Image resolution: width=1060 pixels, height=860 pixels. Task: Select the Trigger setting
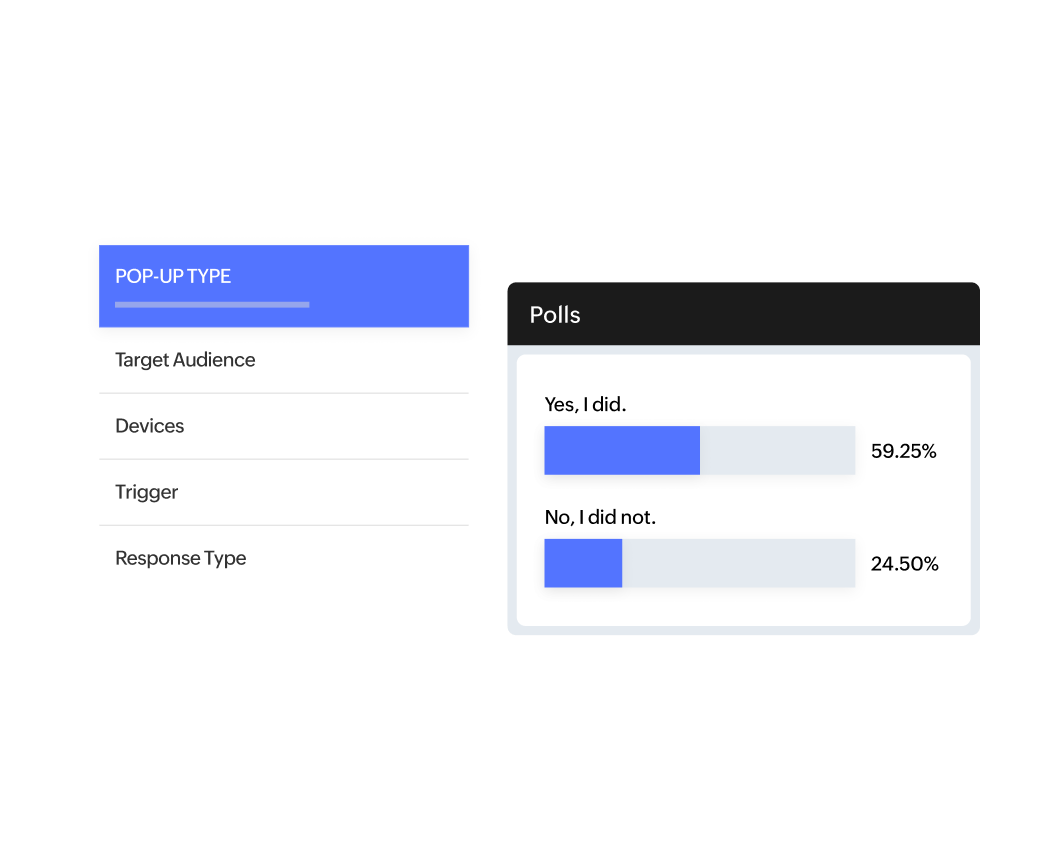pos(147,492)
